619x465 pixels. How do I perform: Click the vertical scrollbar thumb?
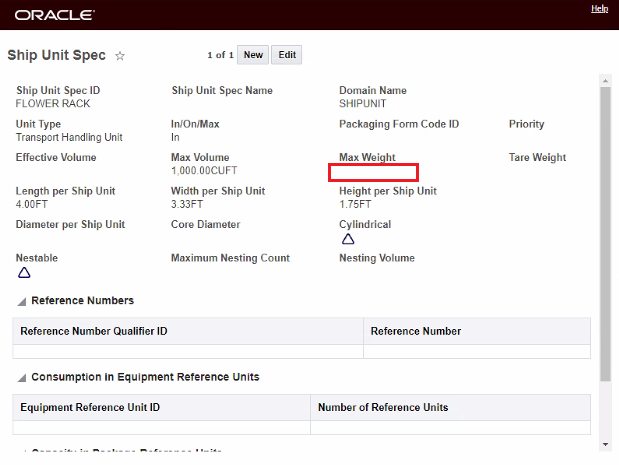click(604, 230)
